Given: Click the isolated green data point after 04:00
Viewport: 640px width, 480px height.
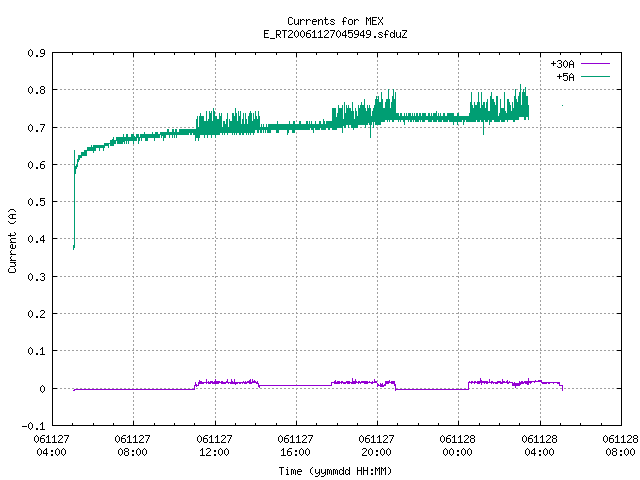Looking at the screenshot, I should coord(562,105).
